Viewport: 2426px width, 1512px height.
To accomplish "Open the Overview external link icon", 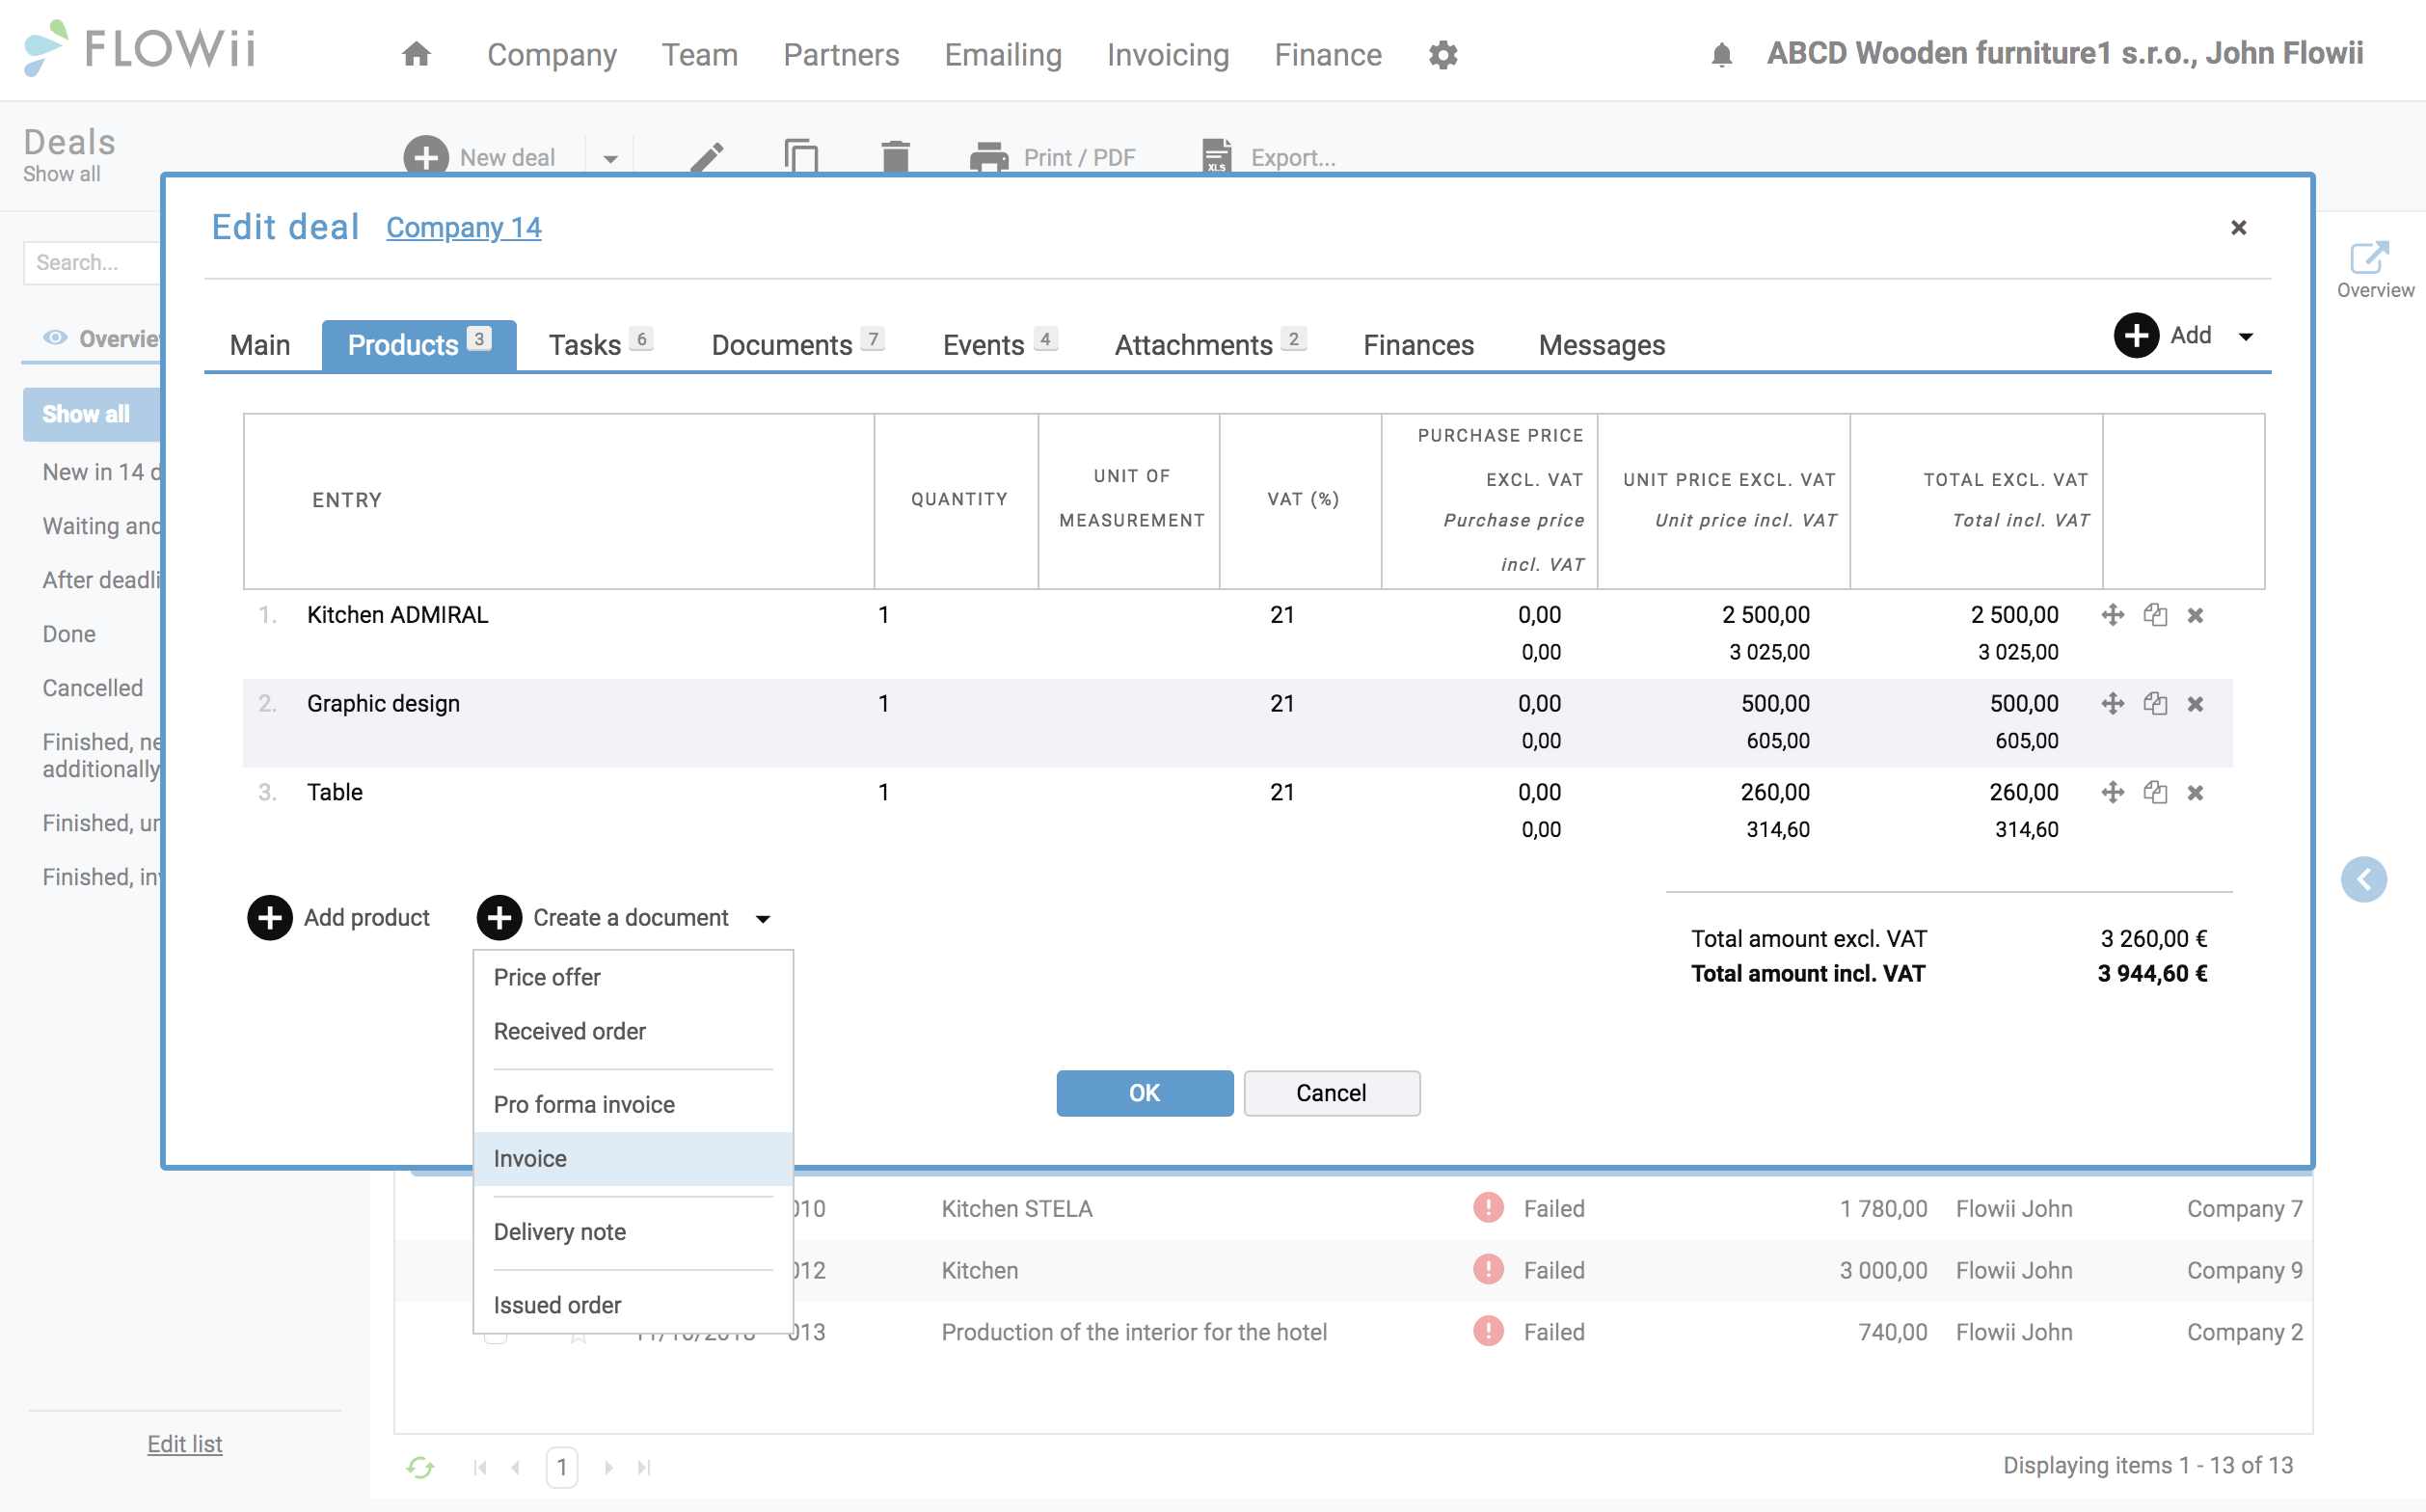I will (x=2369, y=258).
